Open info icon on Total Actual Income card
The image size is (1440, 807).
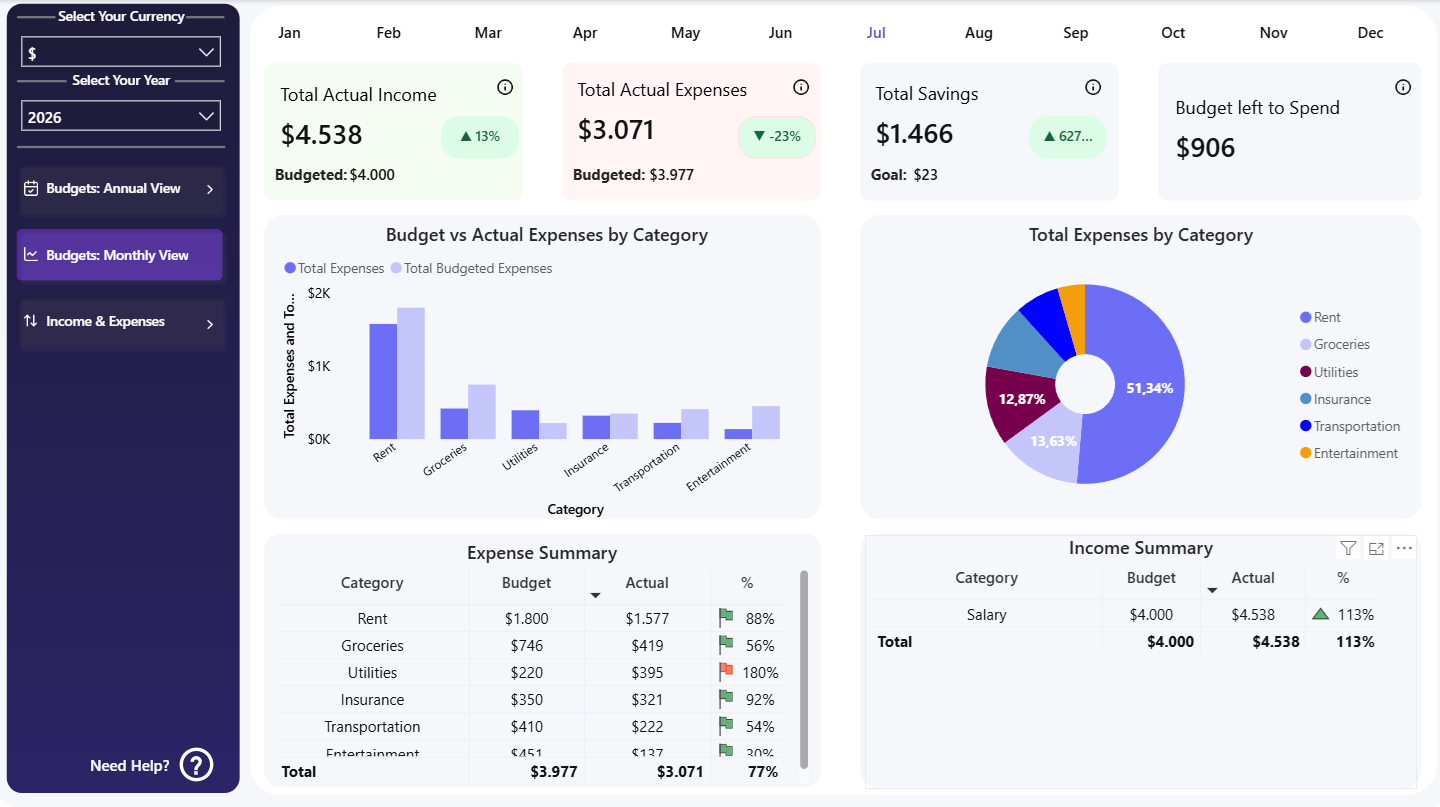[x=505, y=87]
